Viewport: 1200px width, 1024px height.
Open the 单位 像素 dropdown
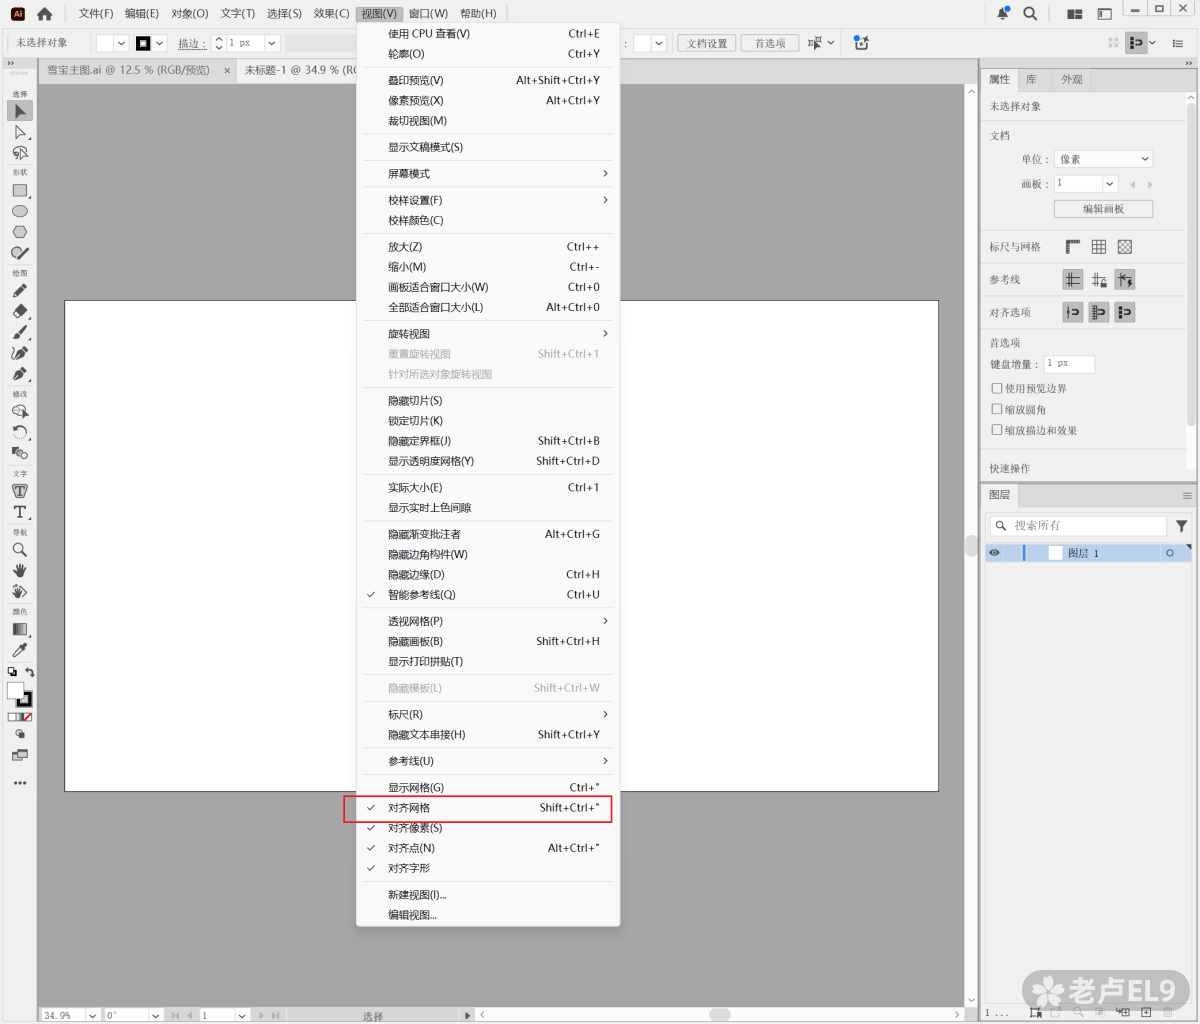point(1104,159)
